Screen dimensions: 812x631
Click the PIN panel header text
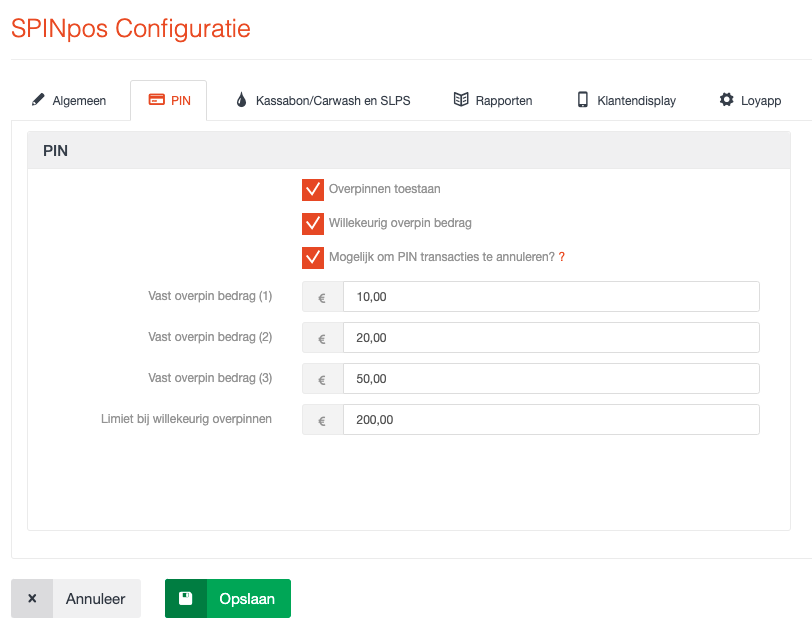coord(55,151)
